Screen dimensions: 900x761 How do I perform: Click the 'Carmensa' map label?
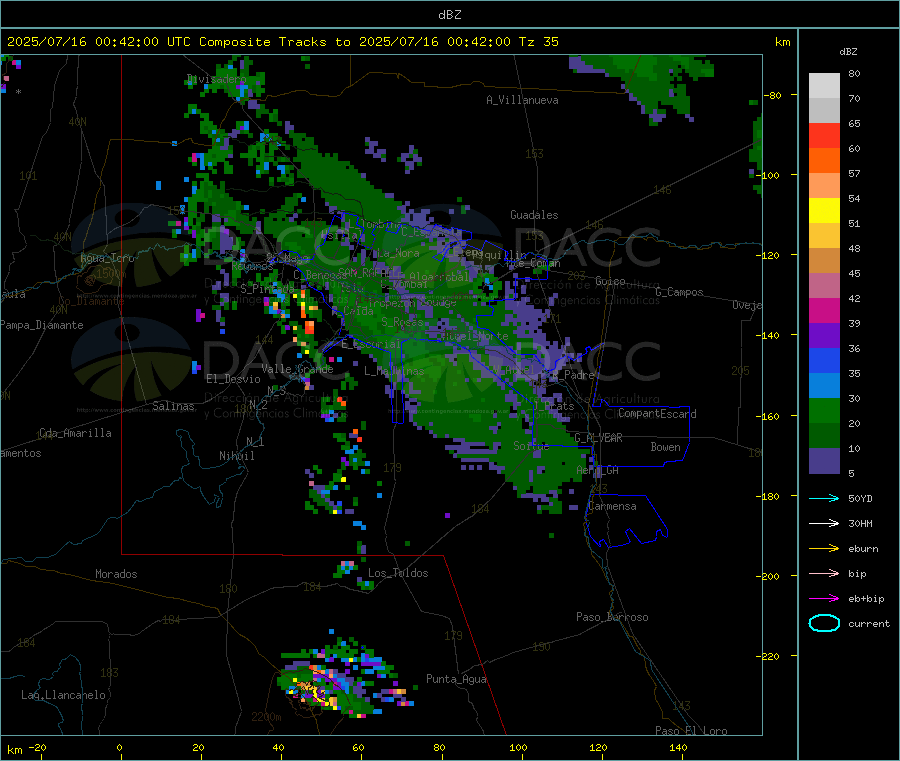pyautogui.click(x=612, y=506)
